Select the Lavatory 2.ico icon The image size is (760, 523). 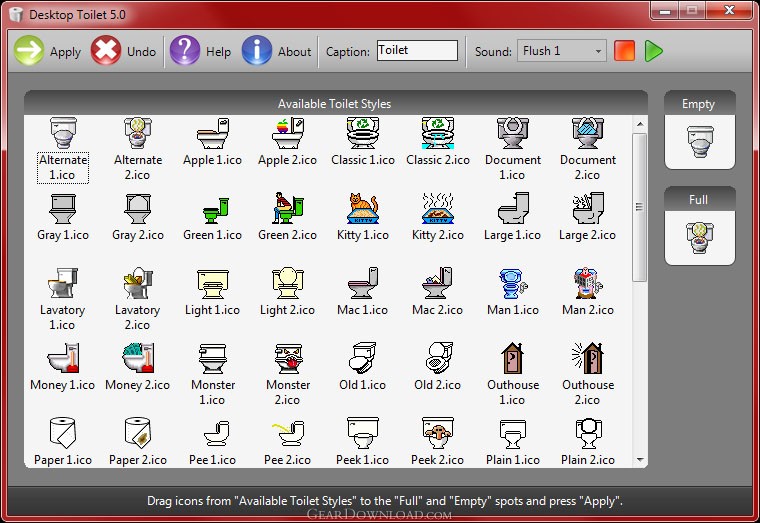point(138,283)
